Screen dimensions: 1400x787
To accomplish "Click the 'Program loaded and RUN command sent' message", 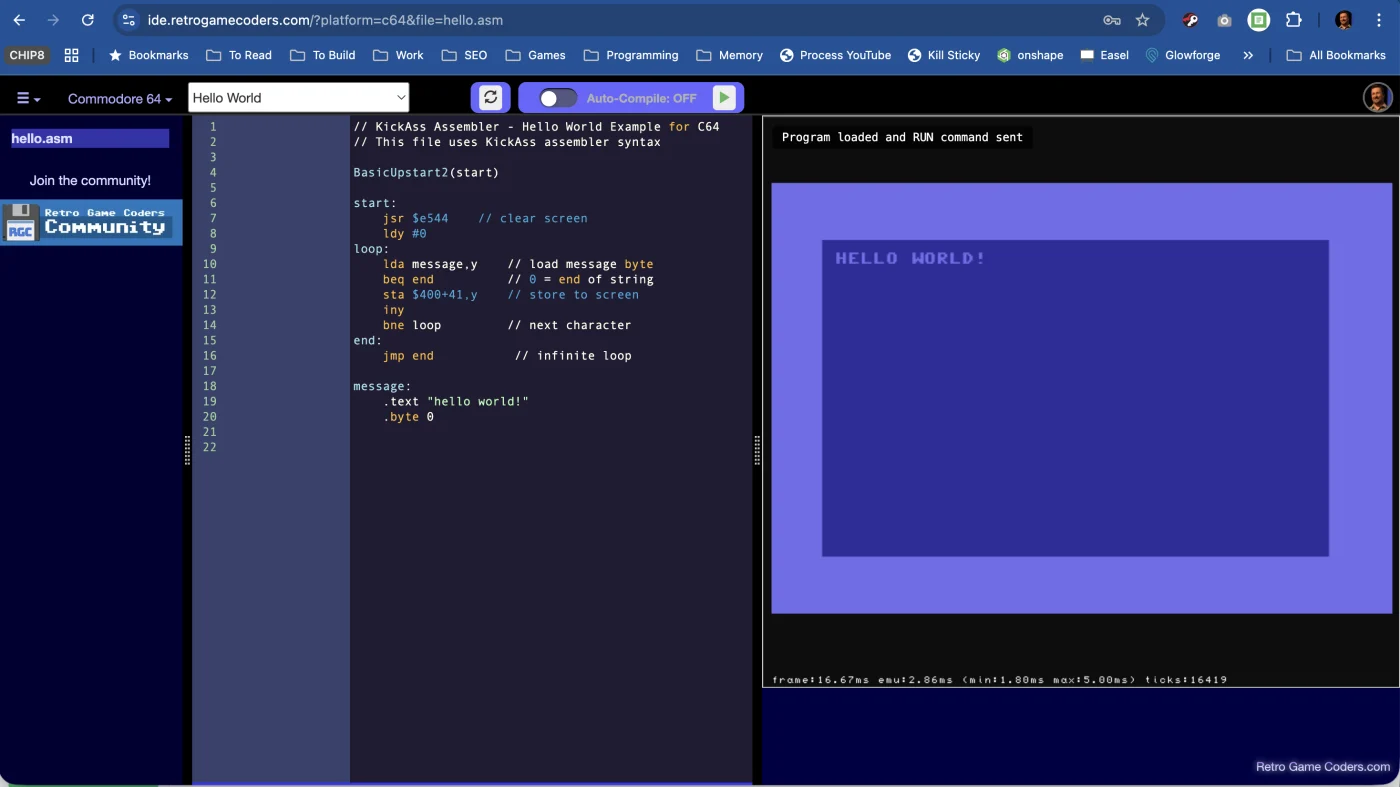I will pyautogui.click(x=902, y=137).
